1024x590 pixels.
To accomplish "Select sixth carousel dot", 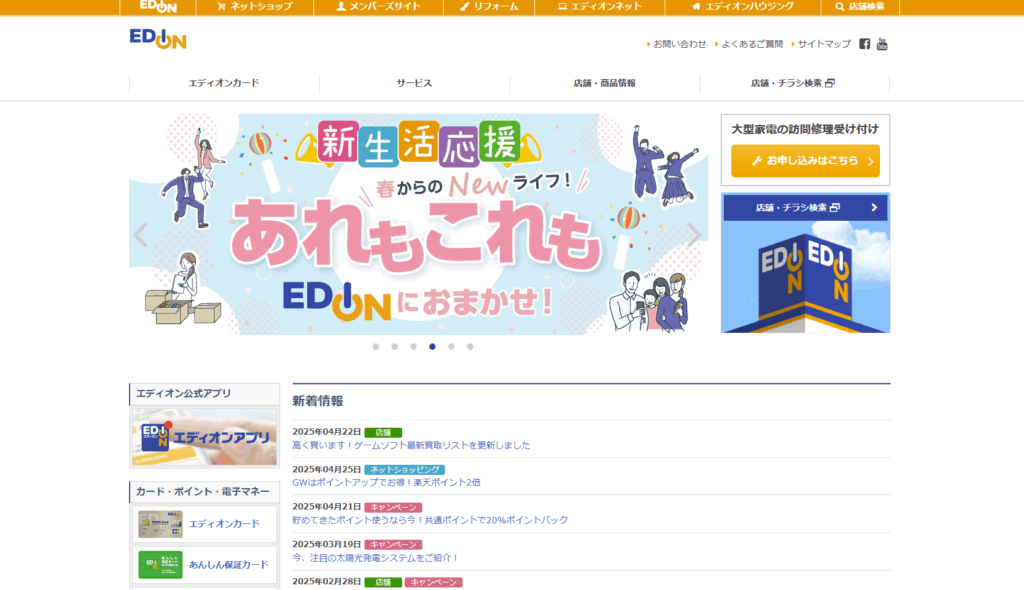I will 470,347.
